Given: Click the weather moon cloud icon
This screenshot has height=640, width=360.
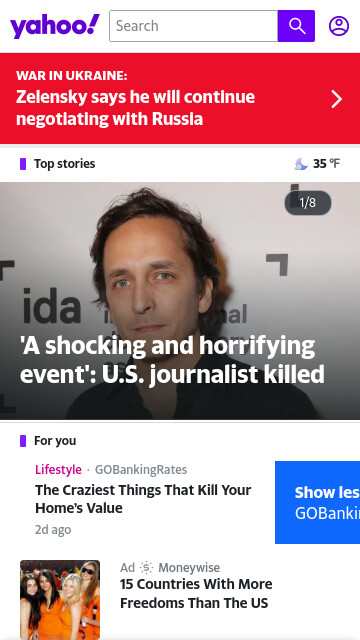Looking at the screenshot, I should coord(301,164).
